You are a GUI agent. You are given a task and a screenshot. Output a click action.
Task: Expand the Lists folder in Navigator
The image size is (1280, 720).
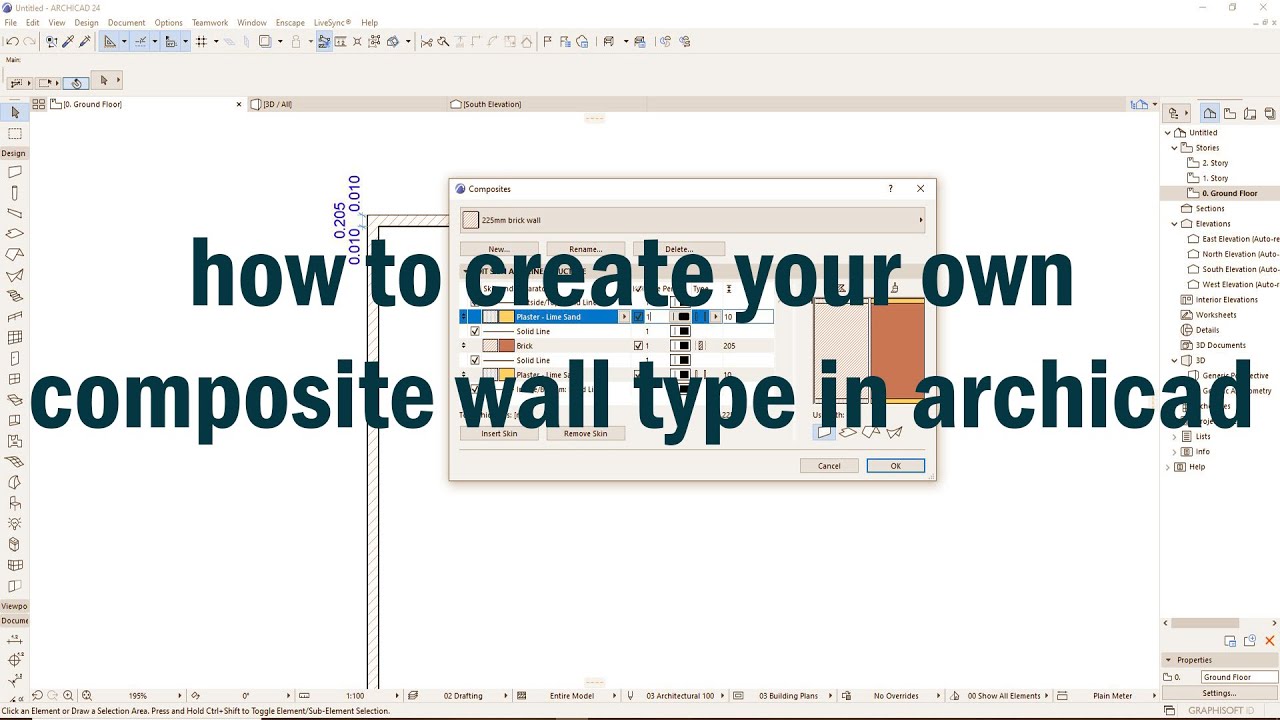pyautogui.click(x=1175, y=436)
